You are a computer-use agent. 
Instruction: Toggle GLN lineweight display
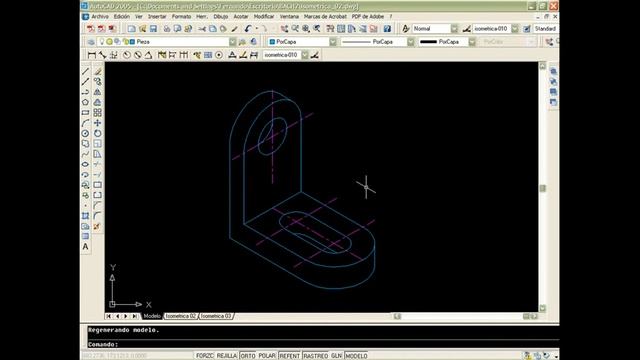coord(336,356)
